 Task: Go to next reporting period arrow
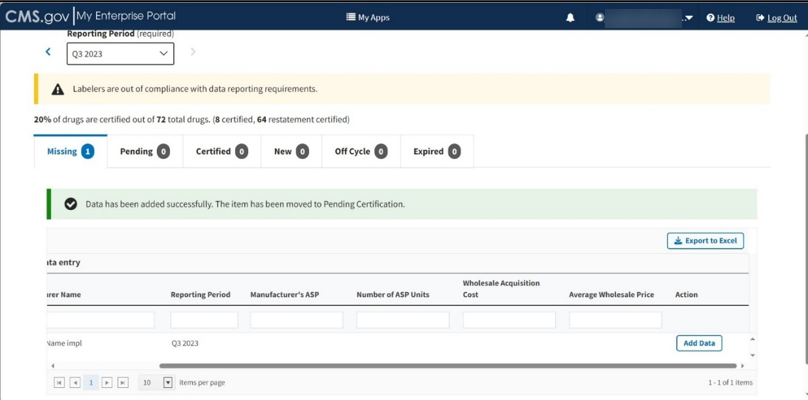point(193,52)
